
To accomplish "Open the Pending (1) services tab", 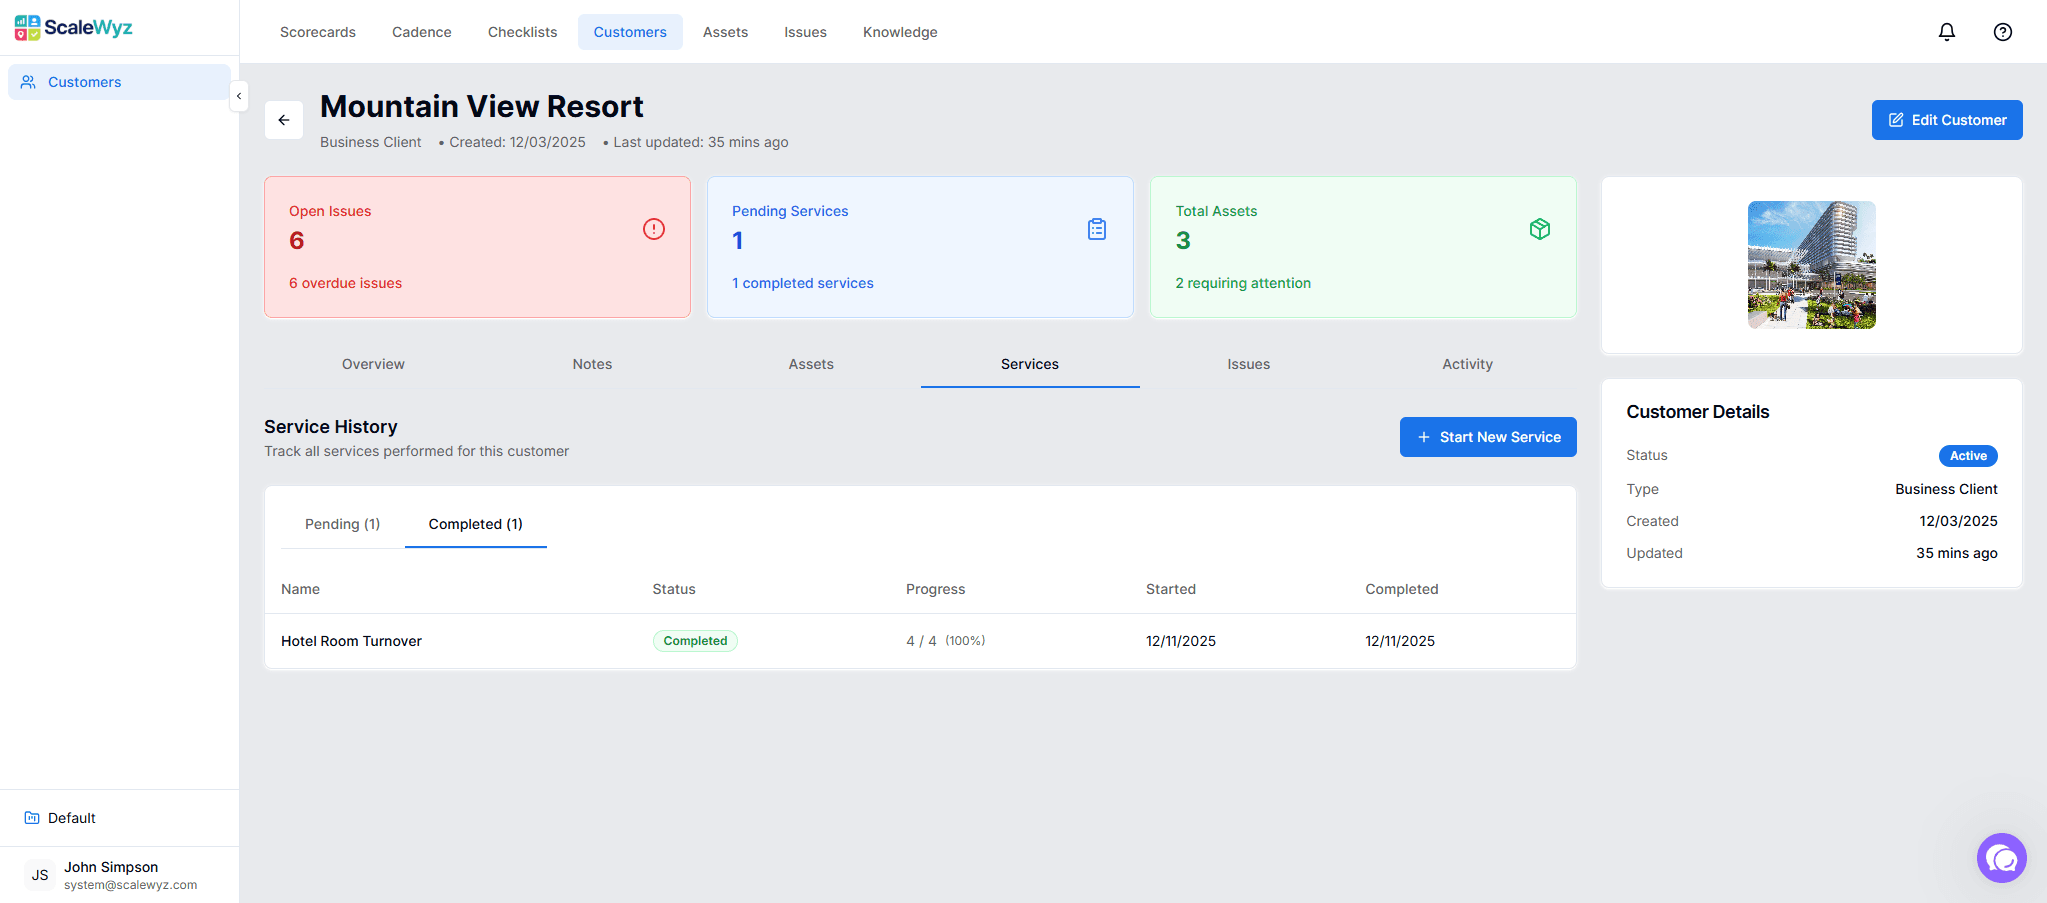I will (x=342, y=523).
